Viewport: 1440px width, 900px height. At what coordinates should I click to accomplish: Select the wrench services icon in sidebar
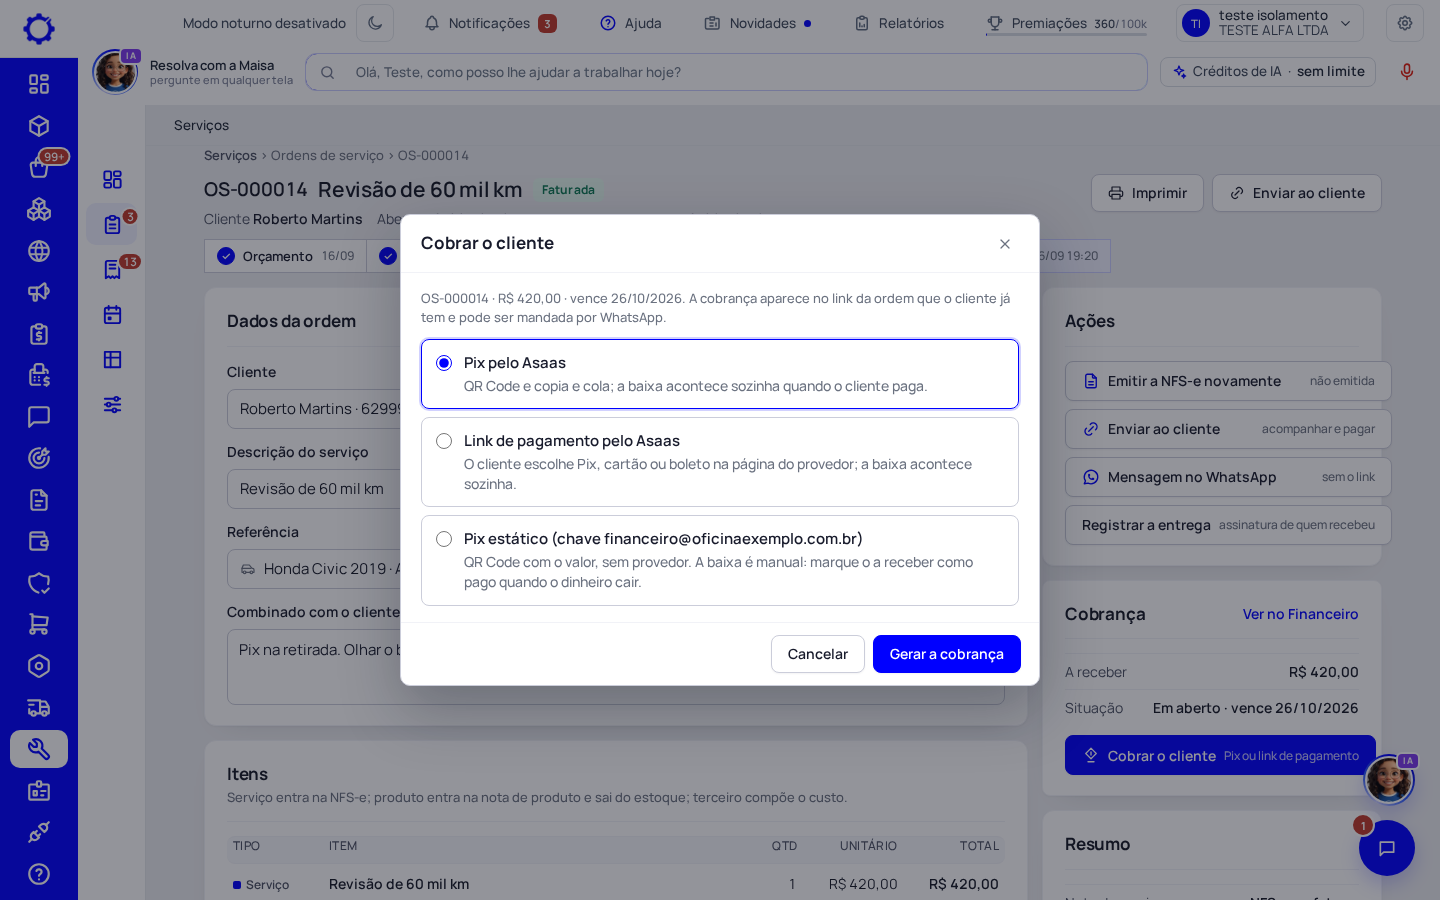coord(39,749)
